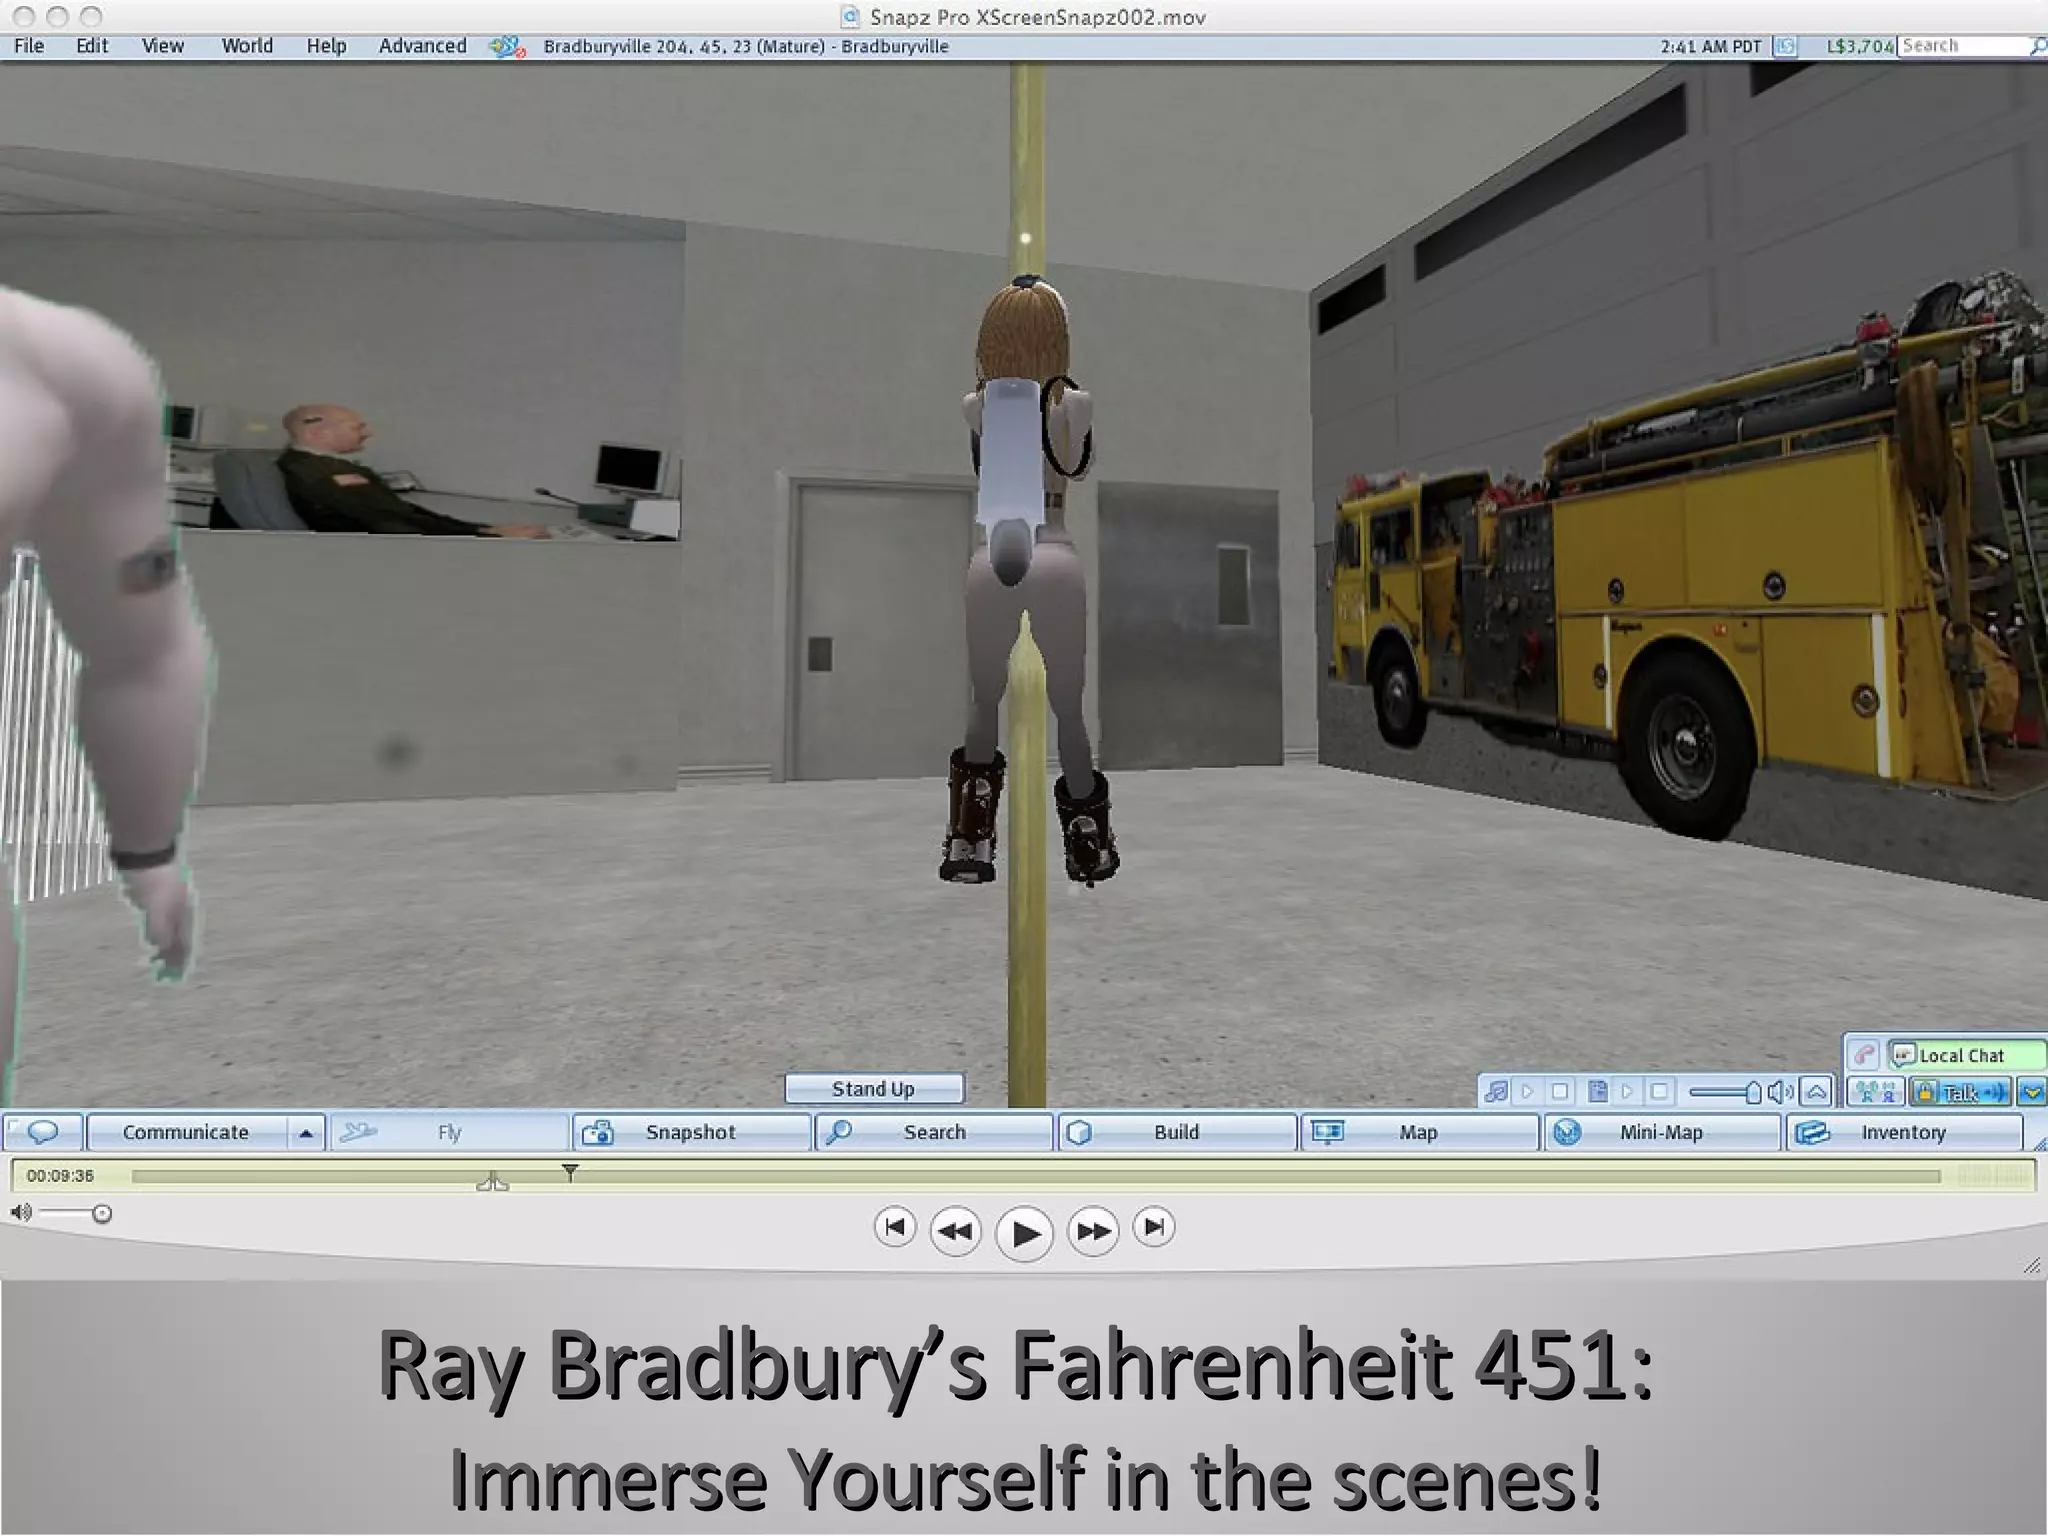Toggle the Talk lock icon
Viewport: 2048px width, 1536px height.
1925,1092
